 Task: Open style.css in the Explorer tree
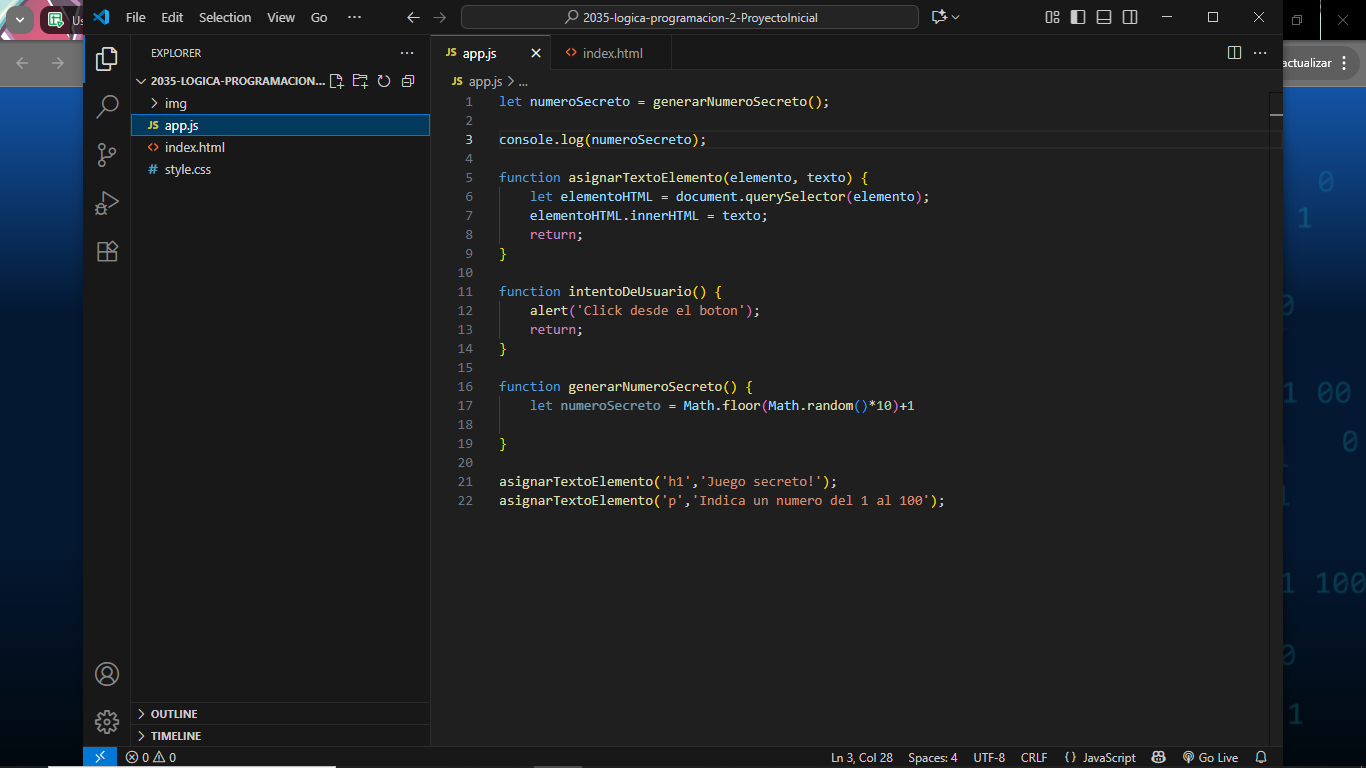pyautogui.click(x=280, y=169)
